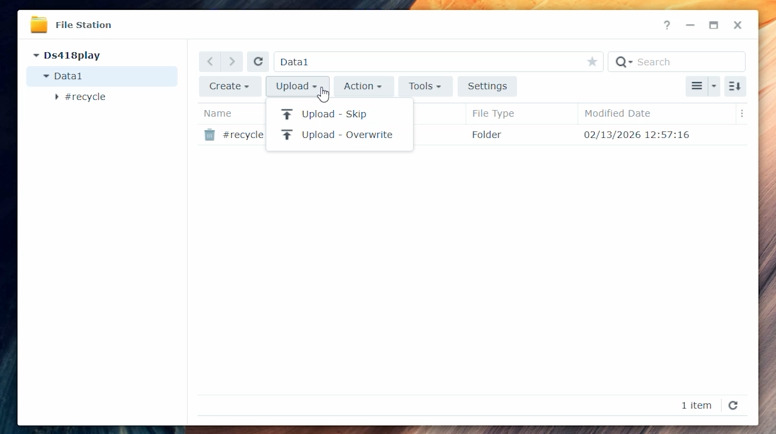
Task: Click the 1 item status text
Action: [696, 405]
